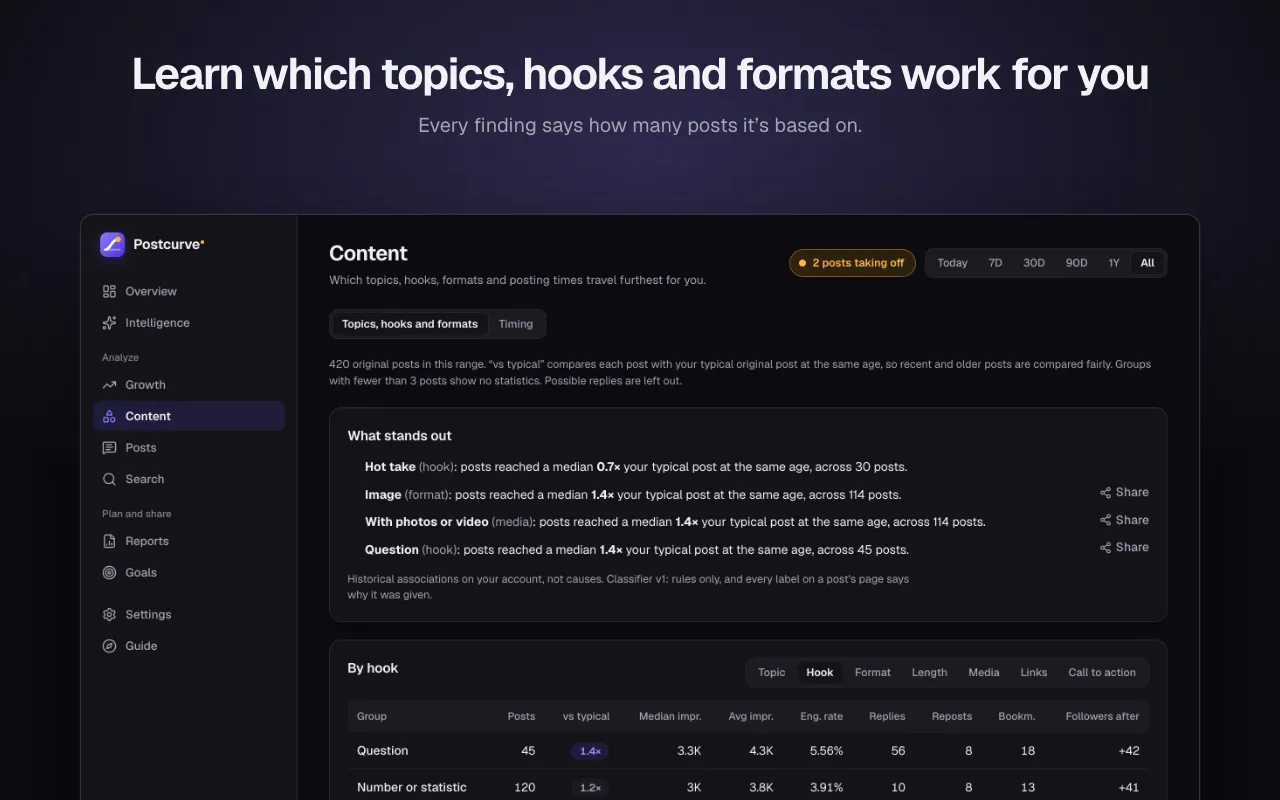Open Growth via its trend-line icon
The image size is (1280, 800).
[x=109, y=385]
